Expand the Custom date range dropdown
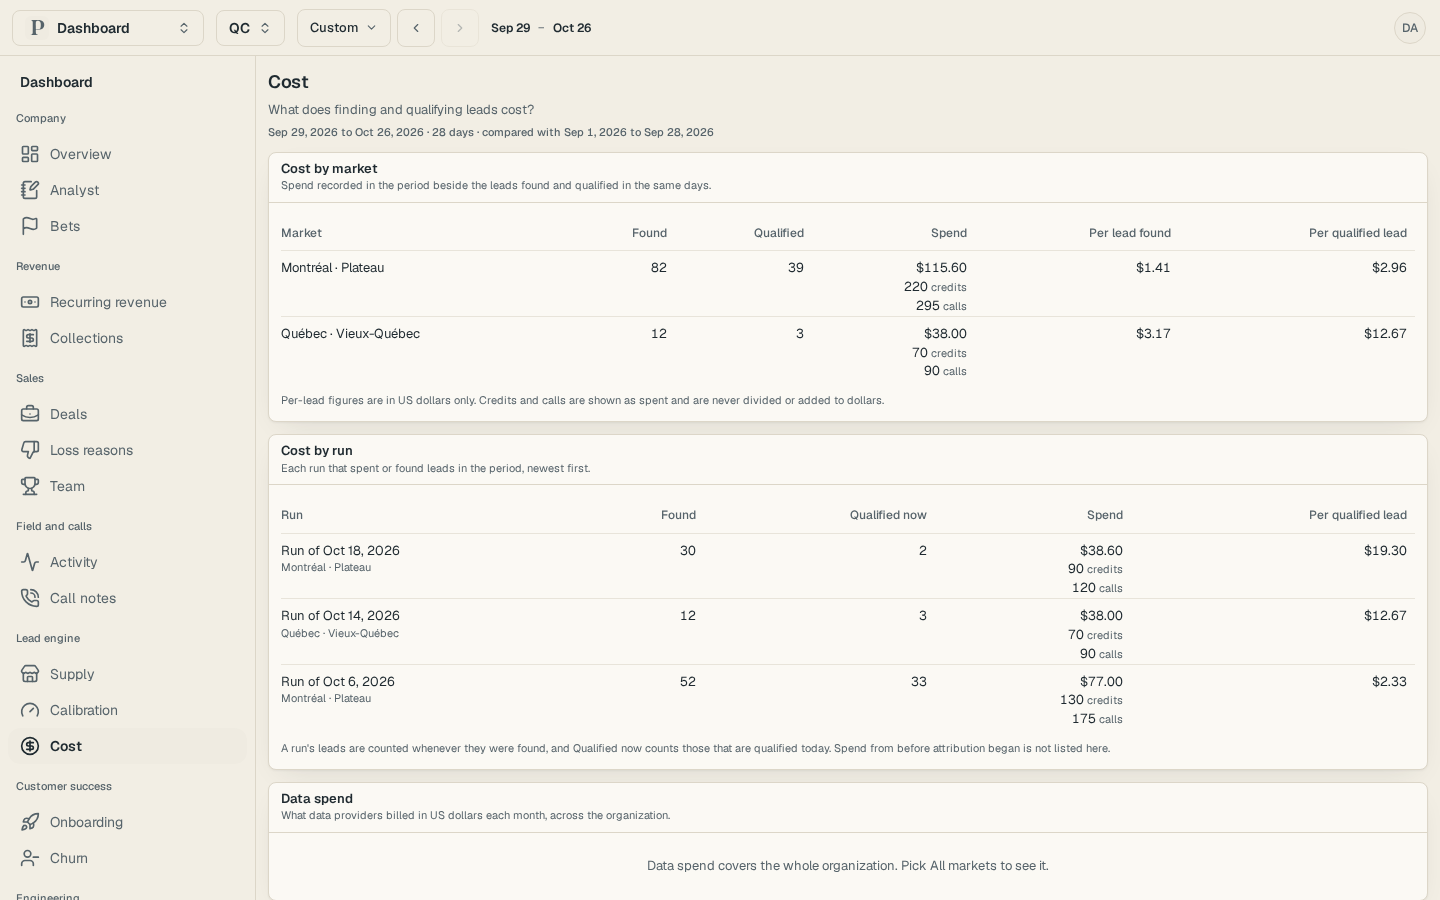Image resolution: width=1440 pixels, height=900 pixels. coord(344,28)
